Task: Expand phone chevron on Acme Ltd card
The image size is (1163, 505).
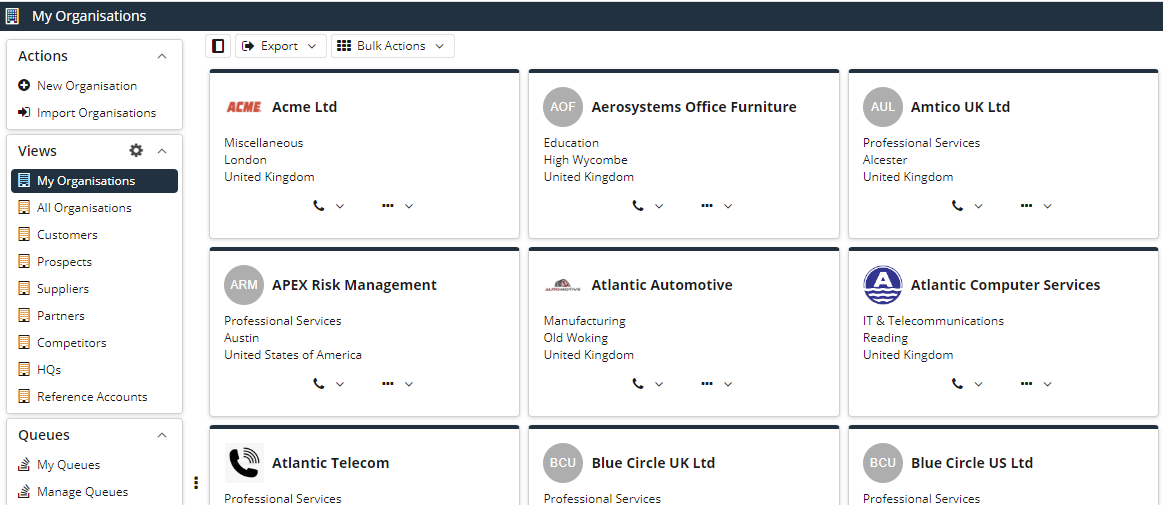Action: click(x=340, y=206)
